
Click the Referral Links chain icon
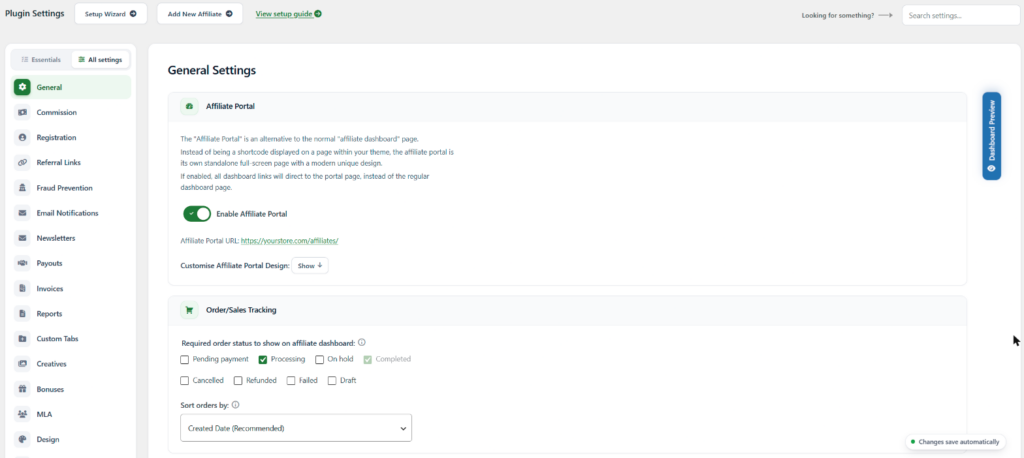click(22, 163)
